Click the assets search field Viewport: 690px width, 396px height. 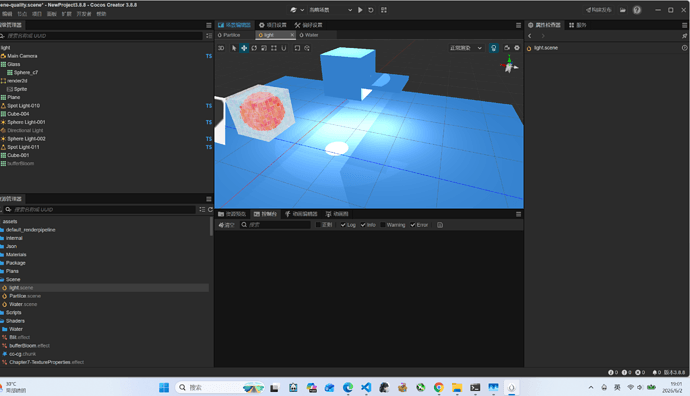pyautogui.click(x=100, y=209)
